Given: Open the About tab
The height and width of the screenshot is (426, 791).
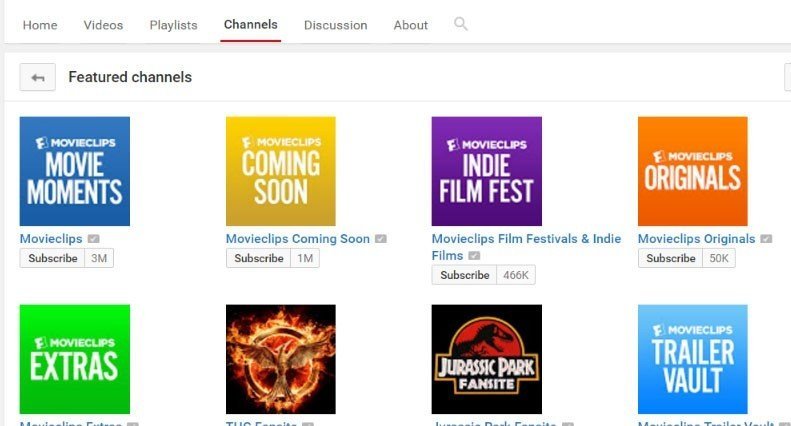Looking at the screenshot, I should [x=411, y=25].
